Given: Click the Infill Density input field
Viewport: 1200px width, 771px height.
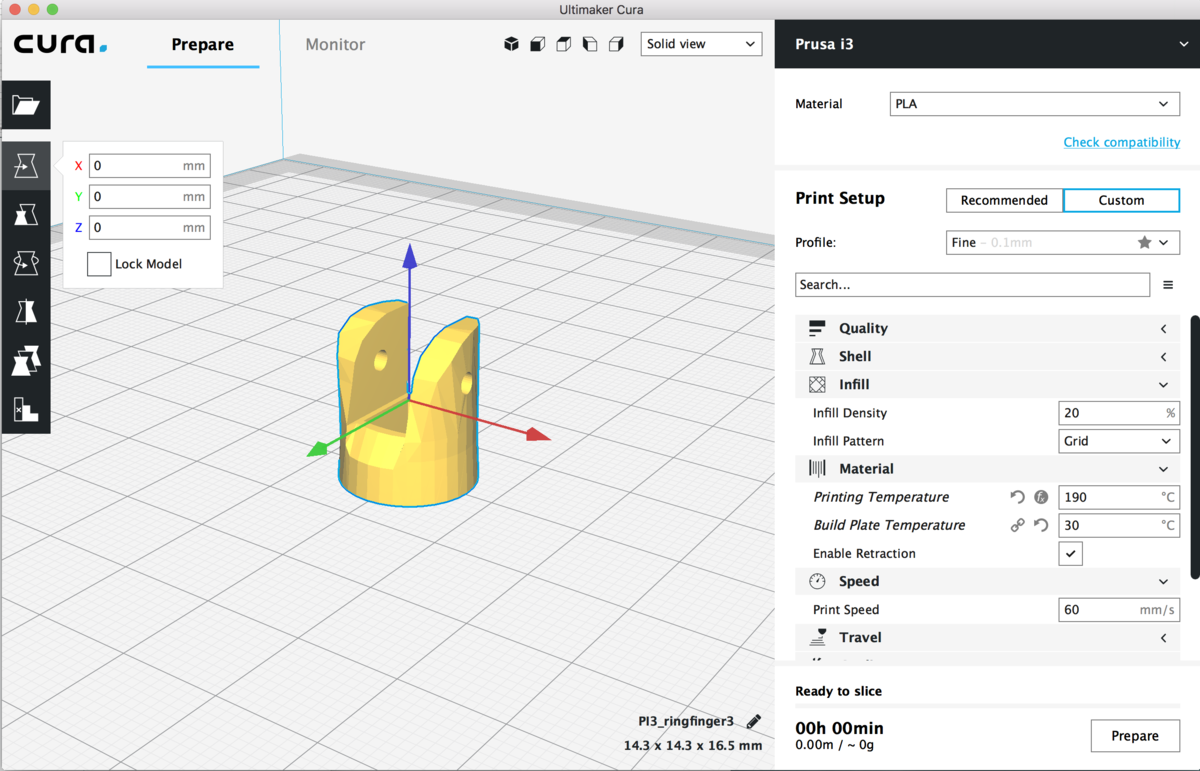Looking at the screenshot, I should pos(1119,413).
